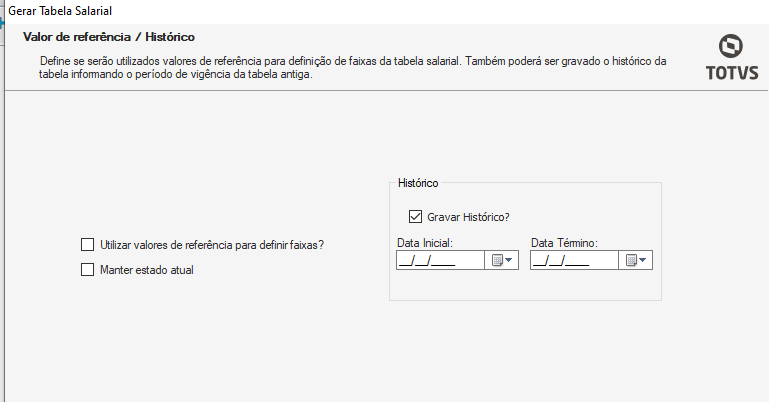Open the Data Término calendar picker icon
Image resolution: width=769 pixels, height=402 pixels.
(631, 261)
